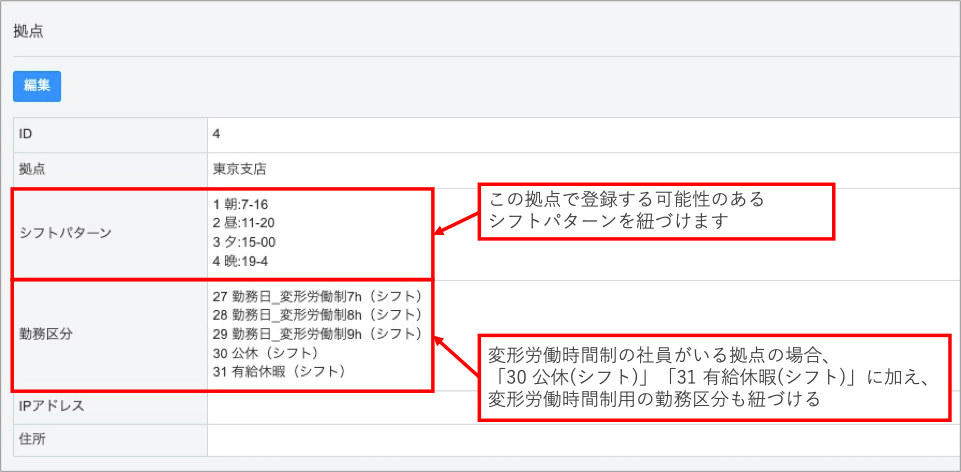
Task: Click the 31 有給休暇（シフト） entry
Action: tap(280, 371)
